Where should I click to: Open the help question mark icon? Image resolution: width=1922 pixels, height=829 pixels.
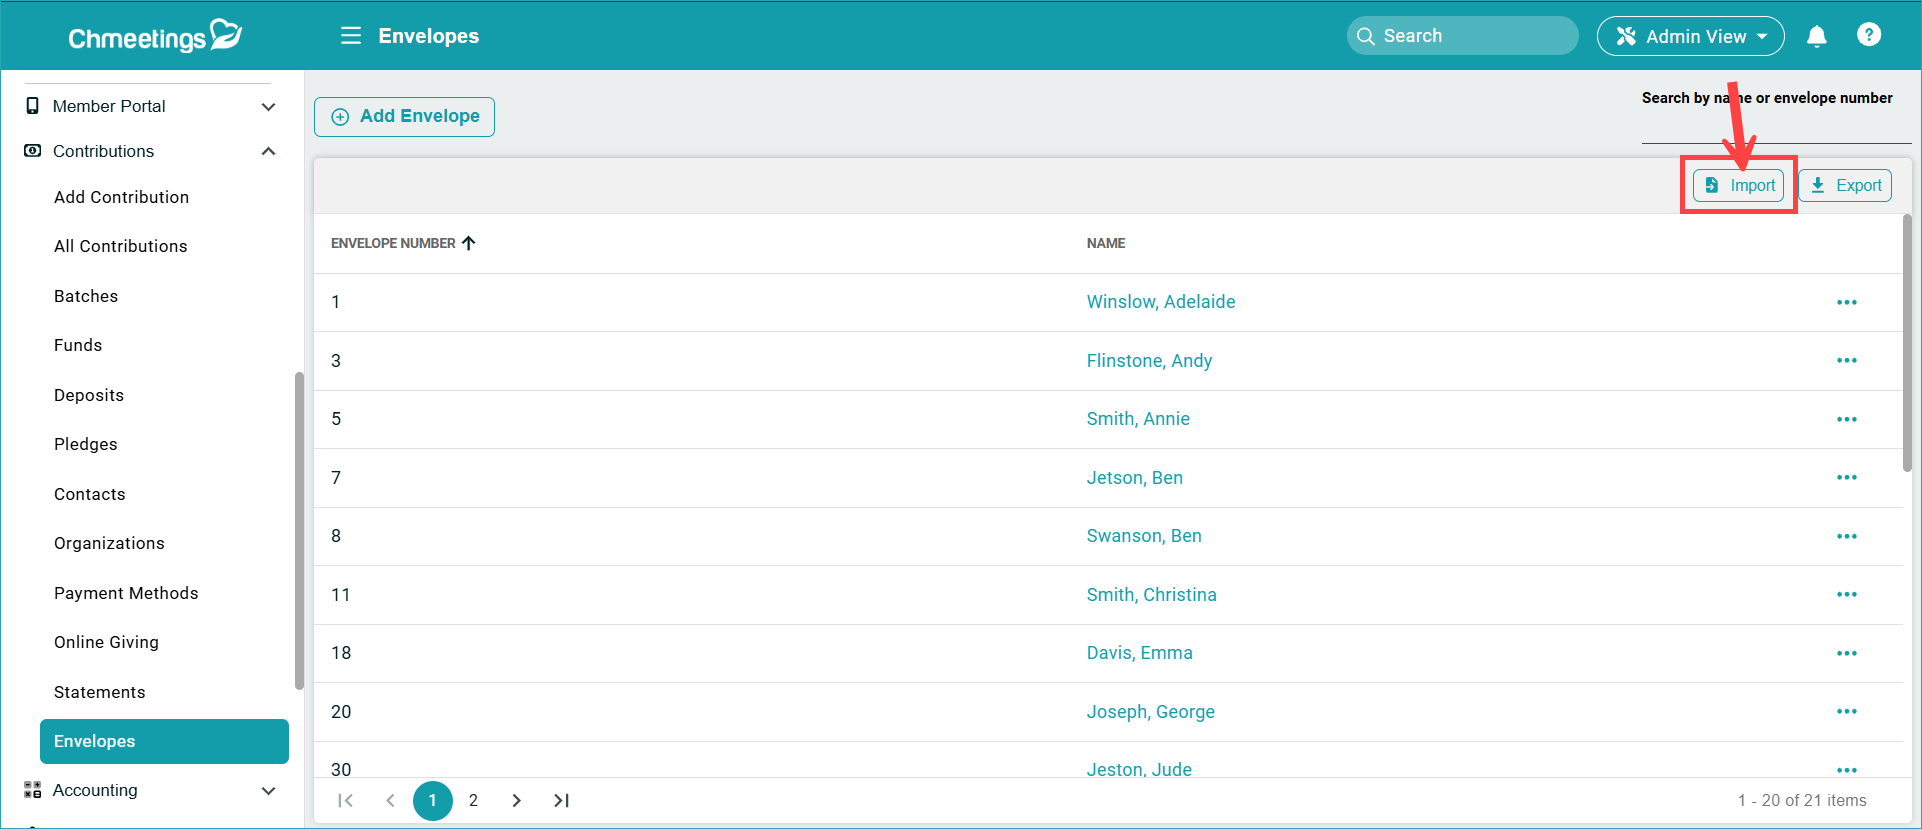coord(1868,35)
